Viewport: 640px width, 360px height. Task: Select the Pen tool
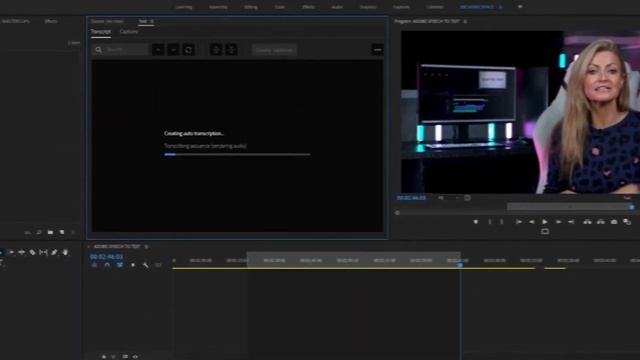point(54,253)
